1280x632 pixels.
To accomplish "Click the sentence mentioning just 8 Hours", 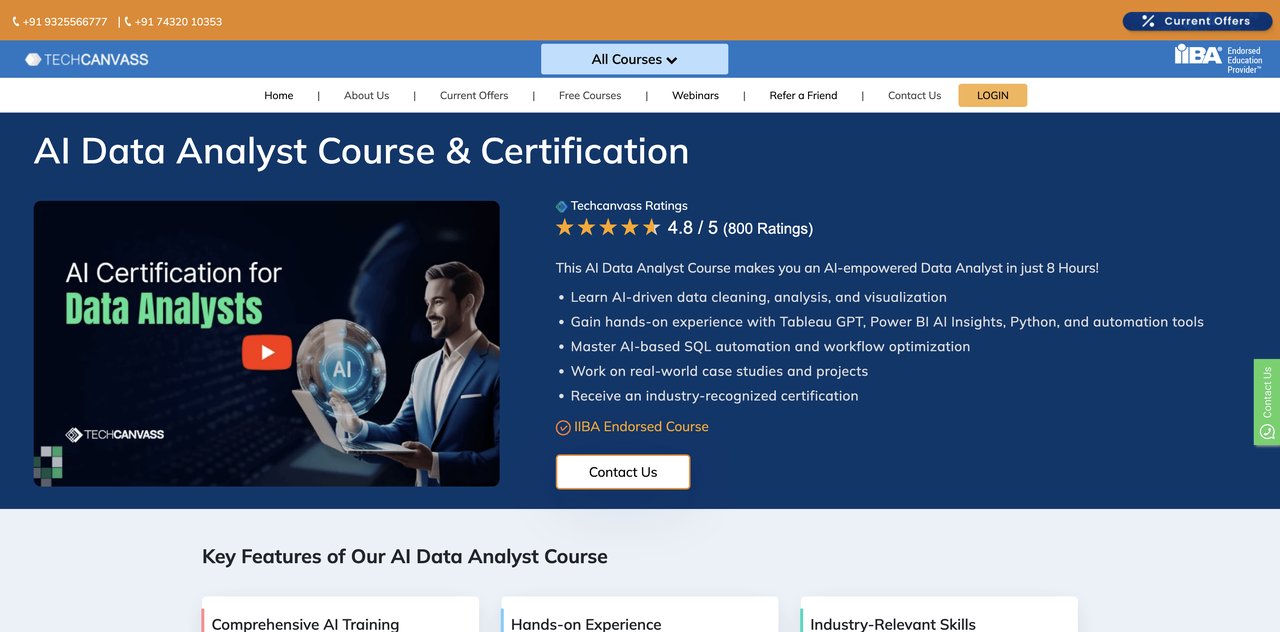I will click(827, 268).
